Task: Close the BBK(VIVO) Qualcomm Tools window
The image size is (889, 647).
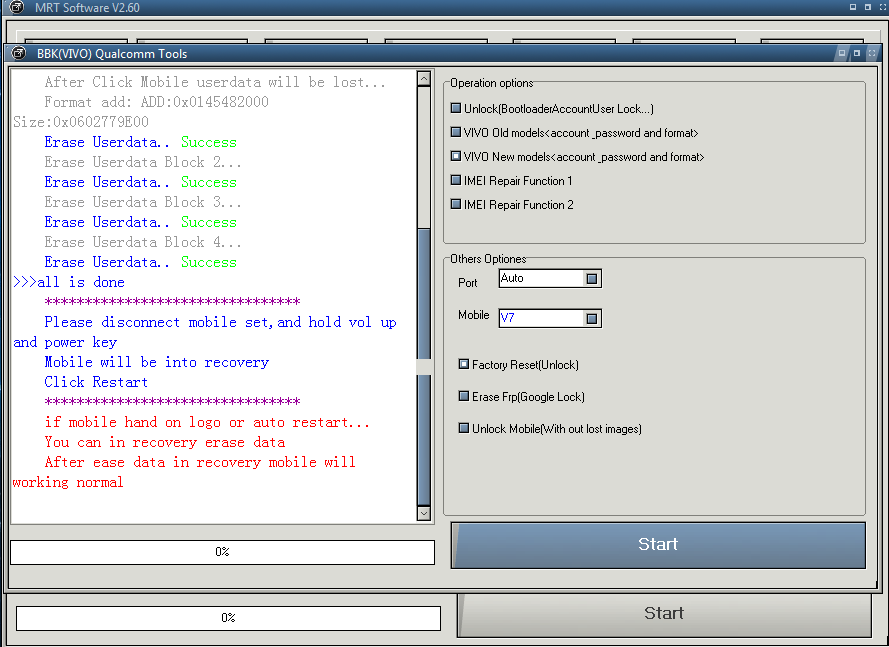Action: 872,53
